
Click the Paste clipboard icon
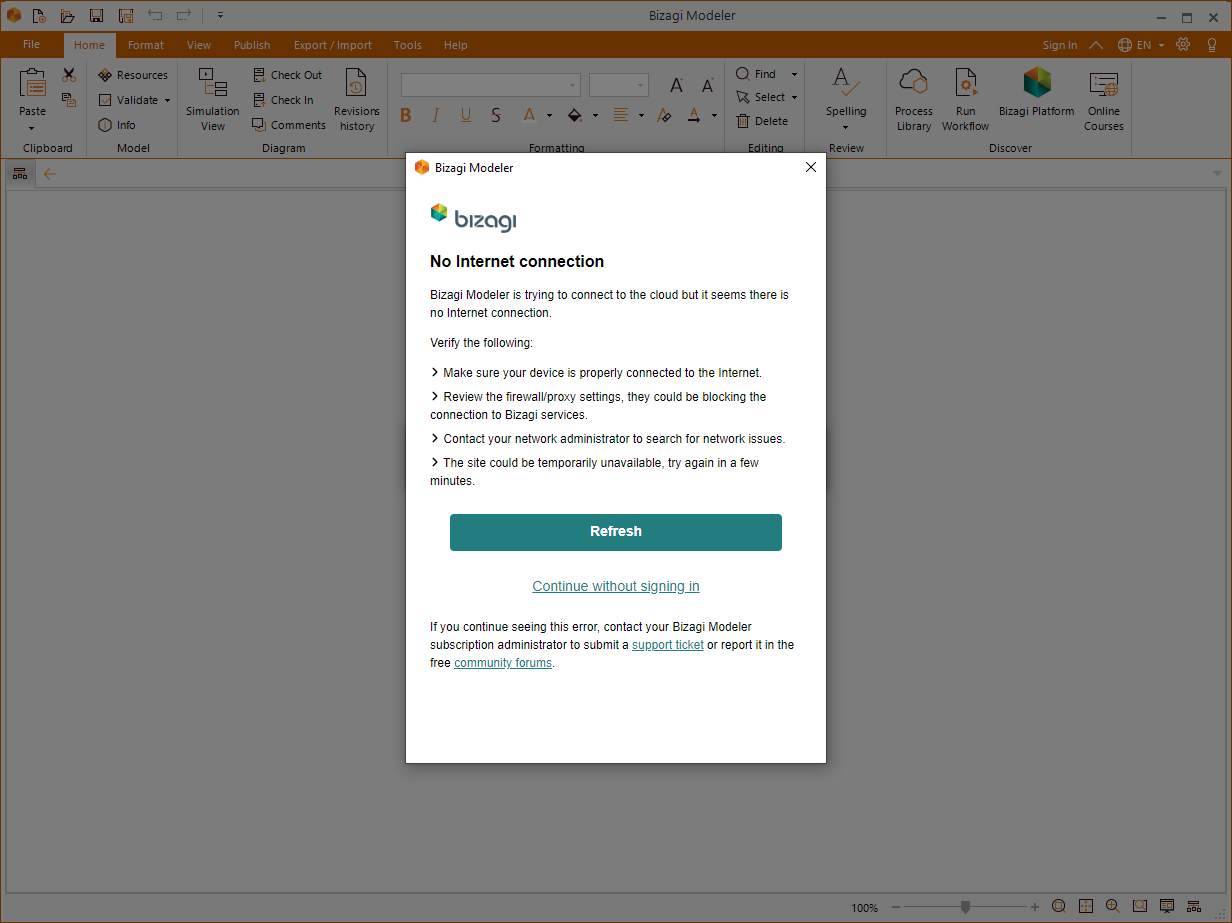pos(32,83)
